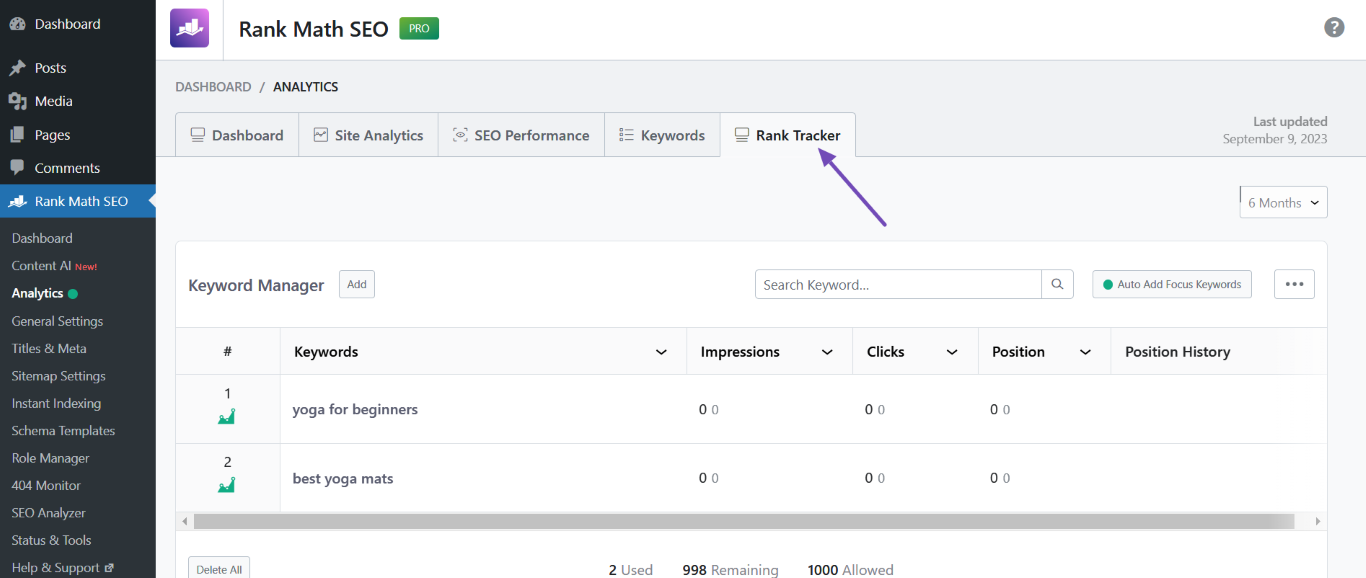Click scrollbar left arrow
This screenshot has width=1366, height=578.
pyautogui.click(x=184, y=521)
